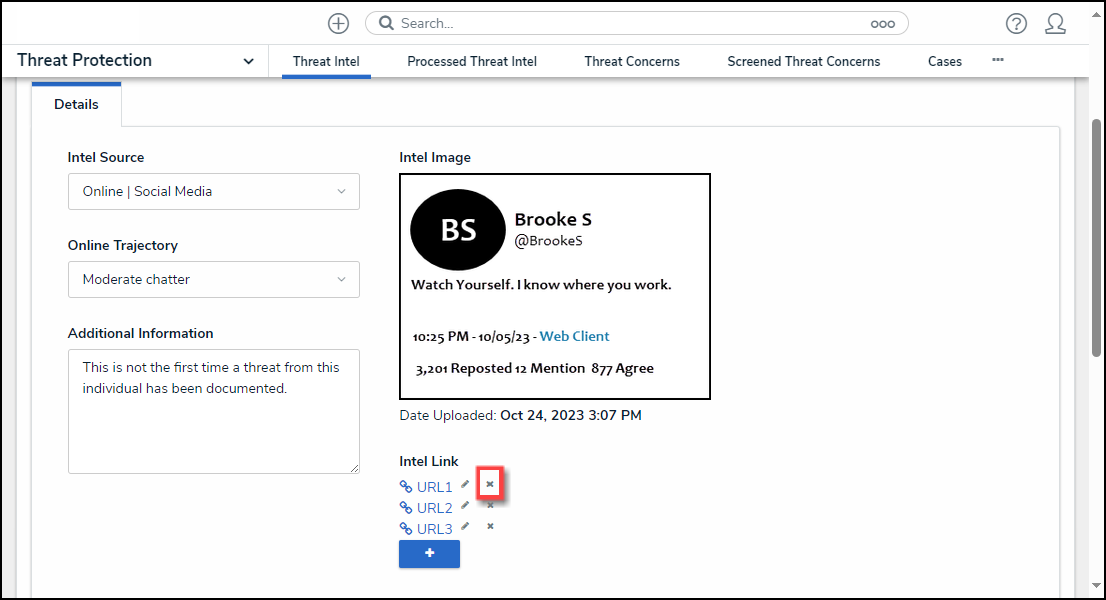Click the scrollbar down arrow
1106x600 pixels.
click(x=1096, y=585)
